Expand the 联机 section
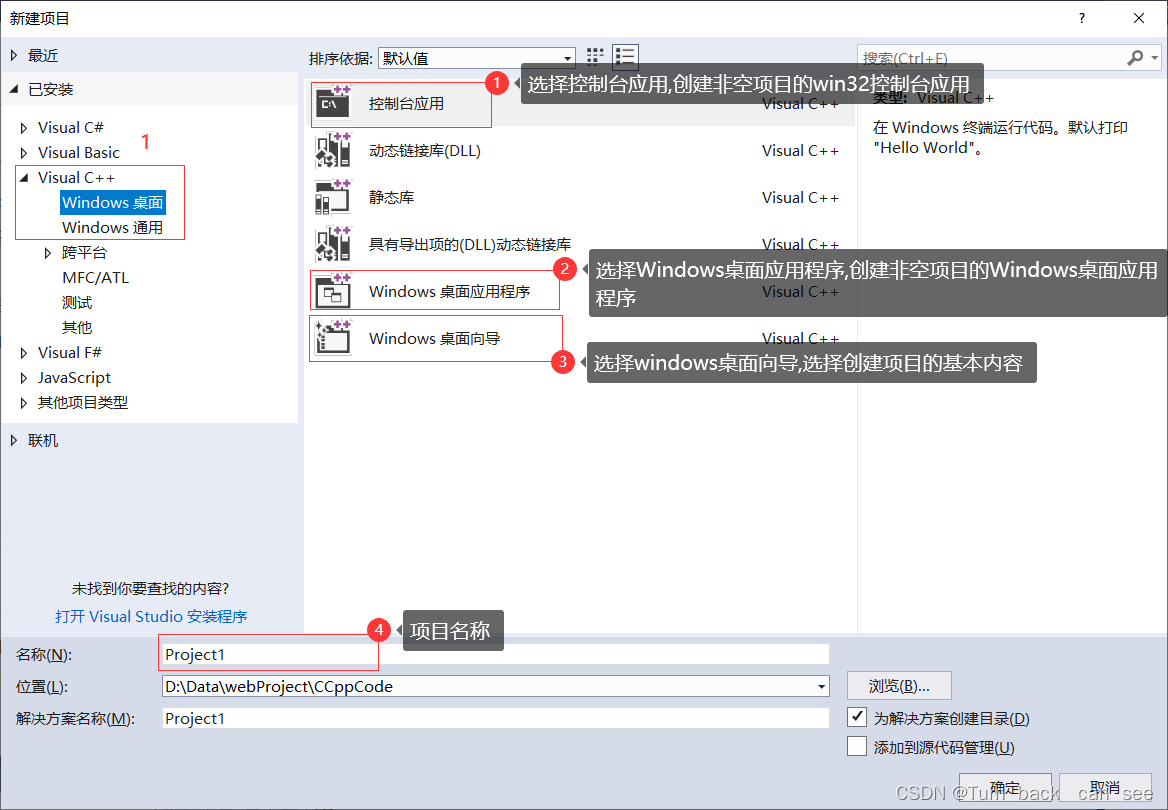This screenshot has height=810, width=1168. [x=14, y=440]
